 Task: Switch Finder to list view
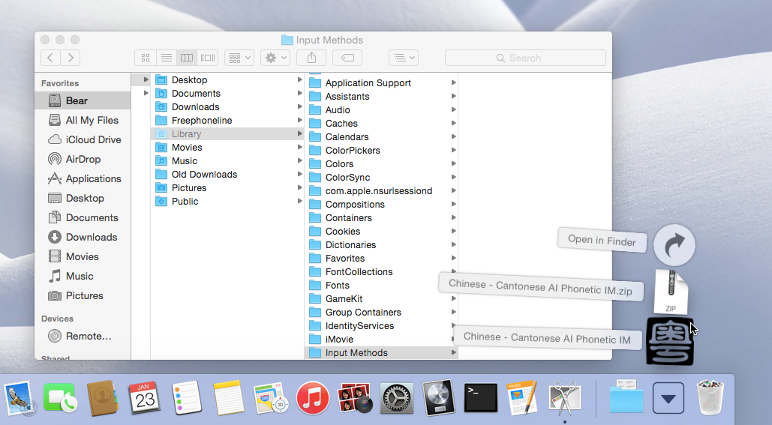point(166,58)
